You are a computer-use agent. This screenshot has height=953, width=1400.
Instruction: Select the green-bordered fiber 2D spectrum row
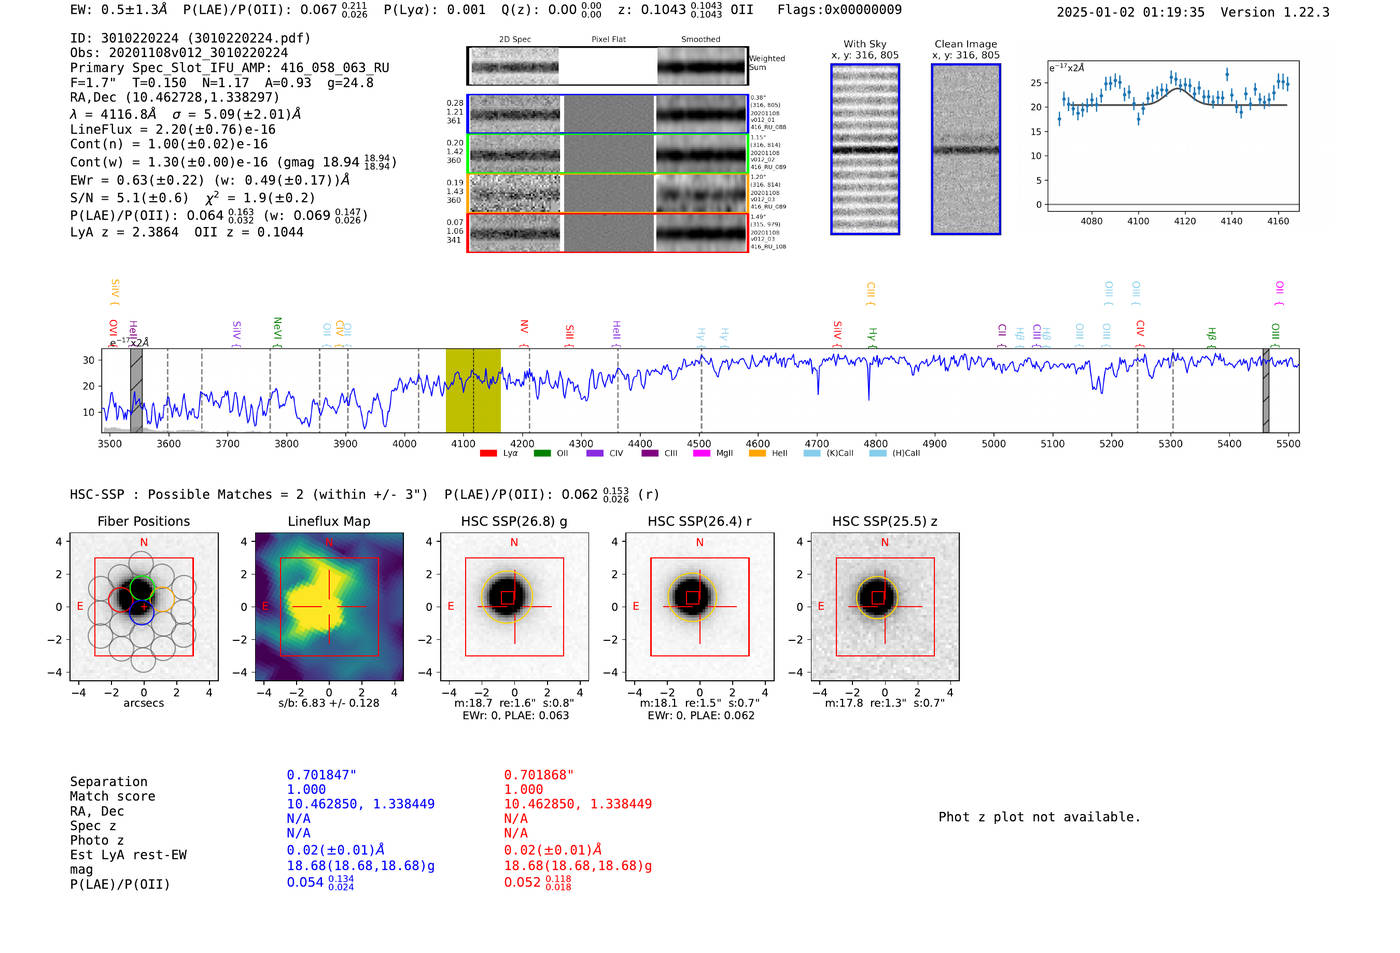click(607, 154)
